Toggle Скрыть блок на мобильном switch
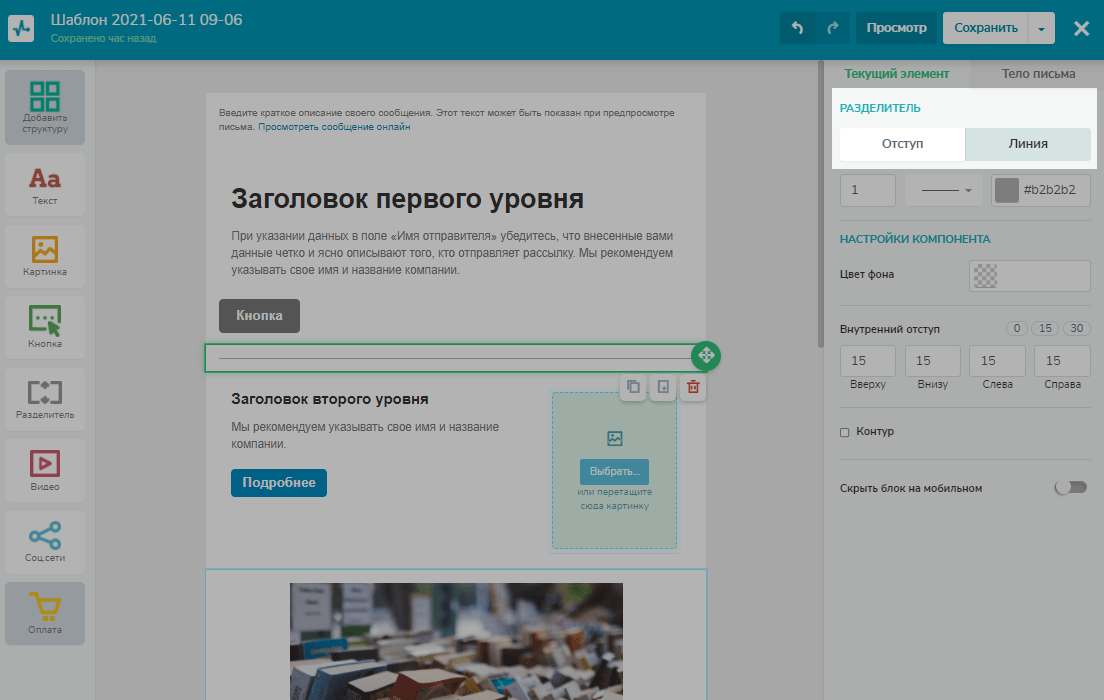 click(x=1070, y=488)
